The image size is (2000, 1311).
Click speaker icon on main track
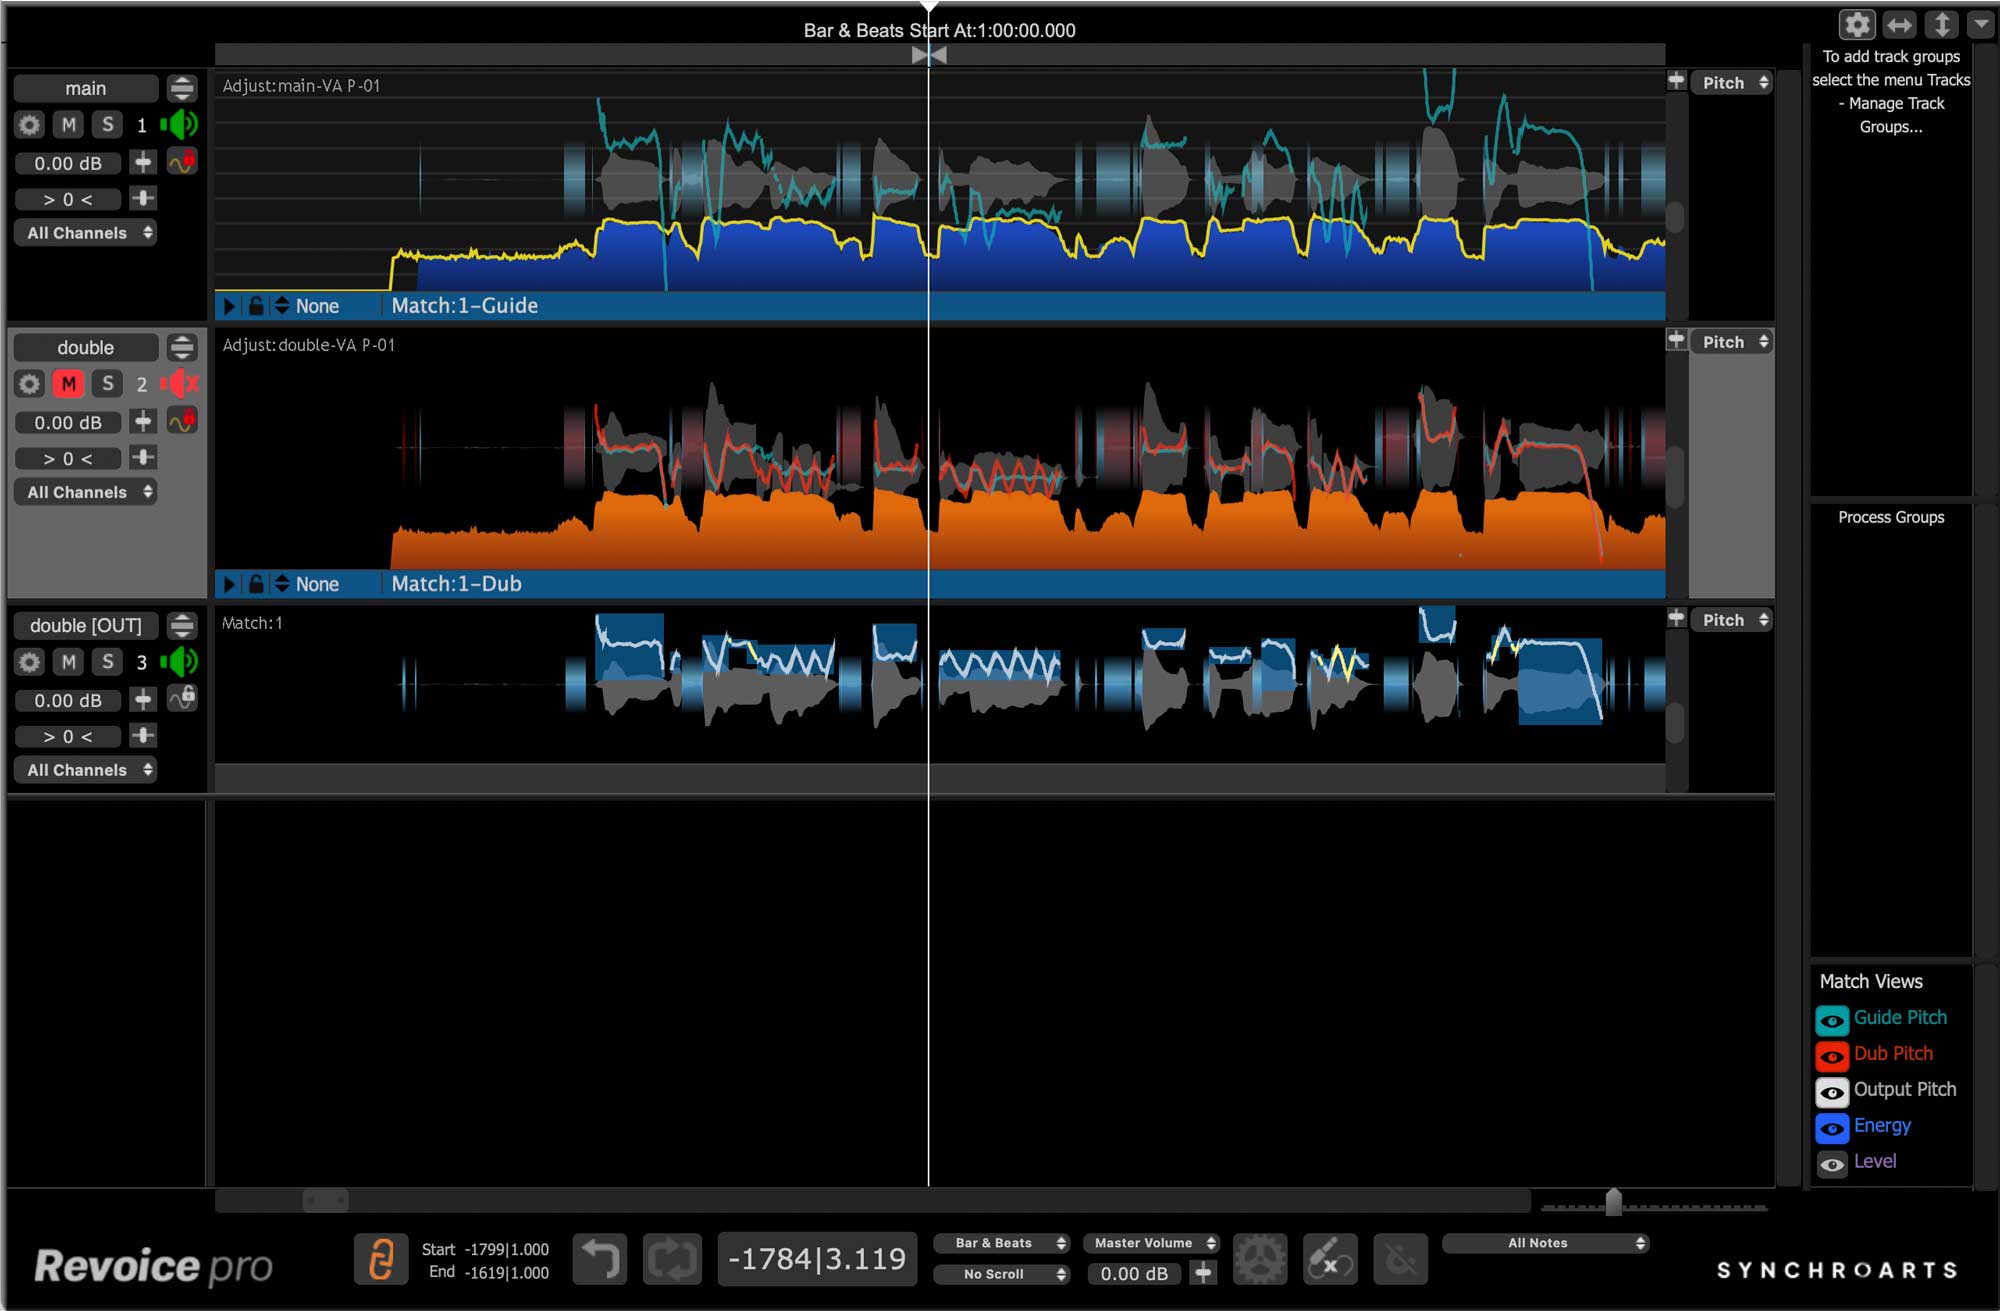(x=180, y=125)
